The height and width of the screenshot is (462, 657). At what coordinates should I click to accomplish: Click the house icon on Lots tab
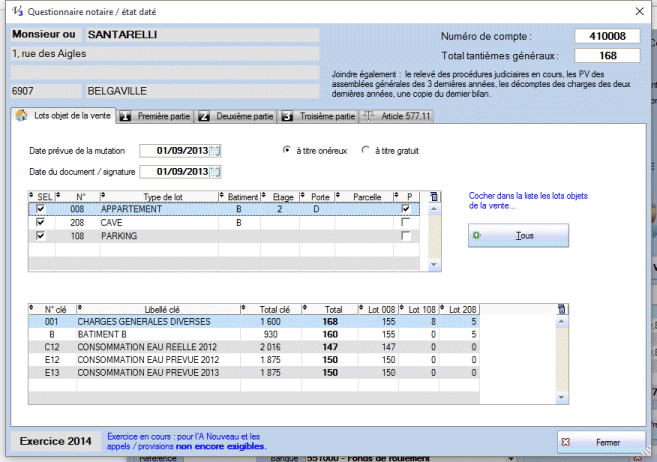(21, 116)
